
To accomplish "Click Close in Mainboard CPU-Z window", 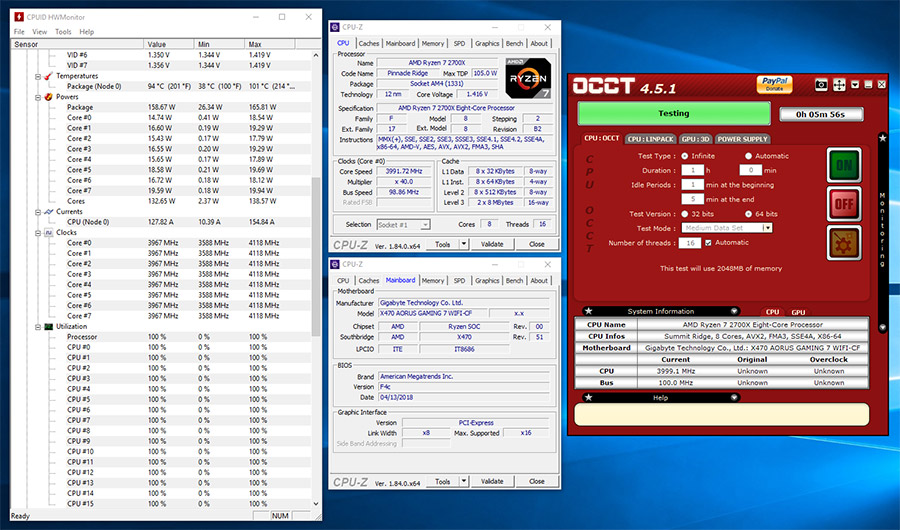I will 537,481.
